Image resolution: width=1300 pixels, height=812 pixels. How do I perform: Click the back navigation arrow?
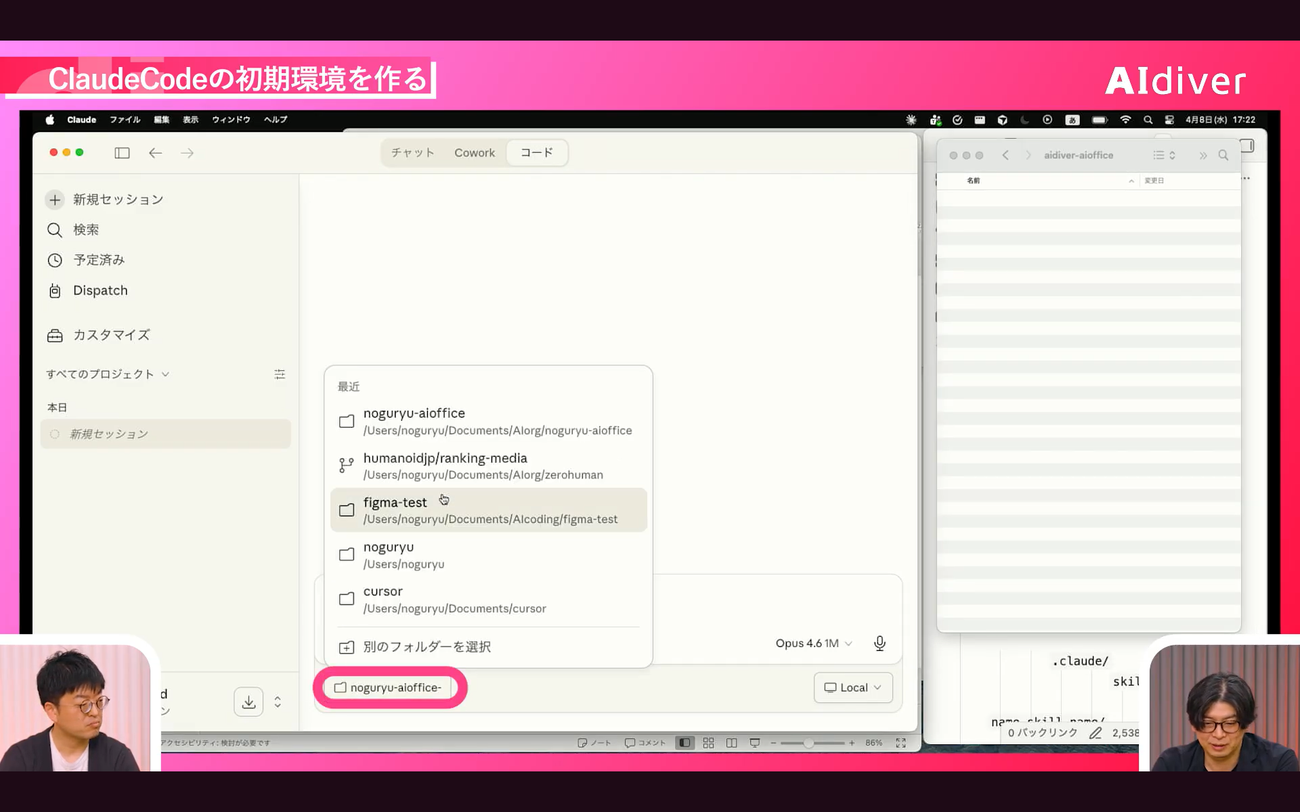point(155,153)
